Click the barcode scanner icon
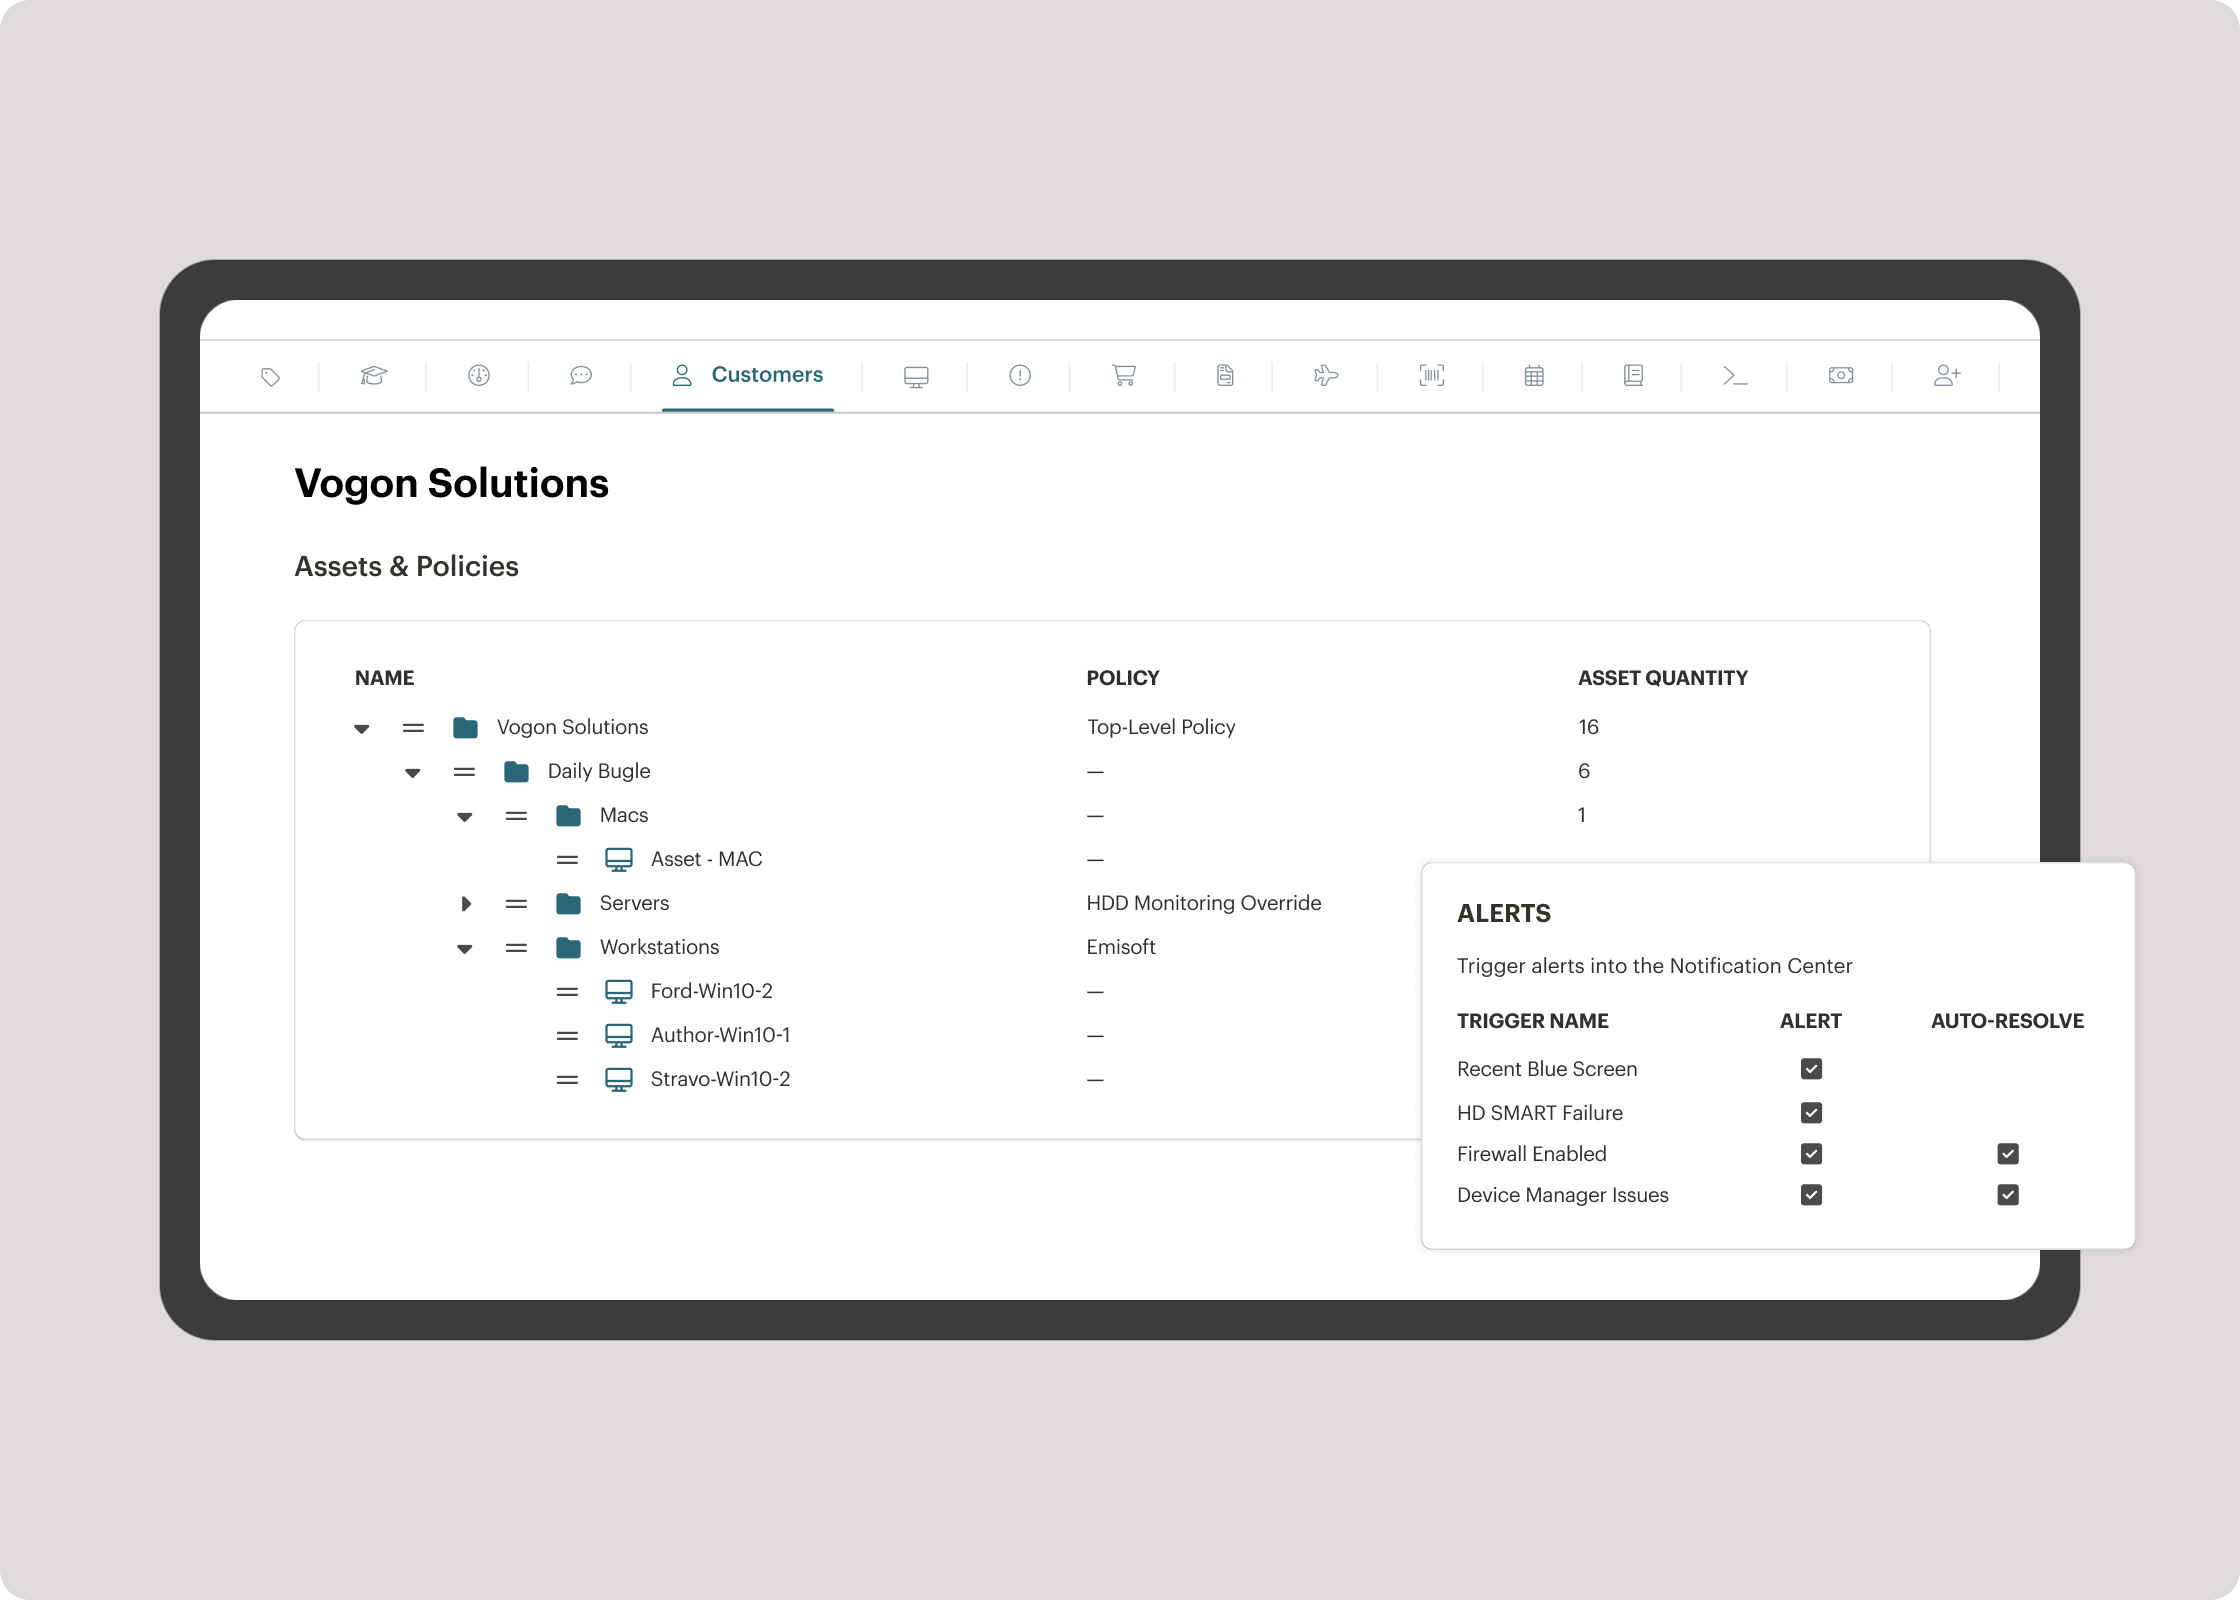The width and height of the screenshot is (2240, 1600). [1430, 376]
